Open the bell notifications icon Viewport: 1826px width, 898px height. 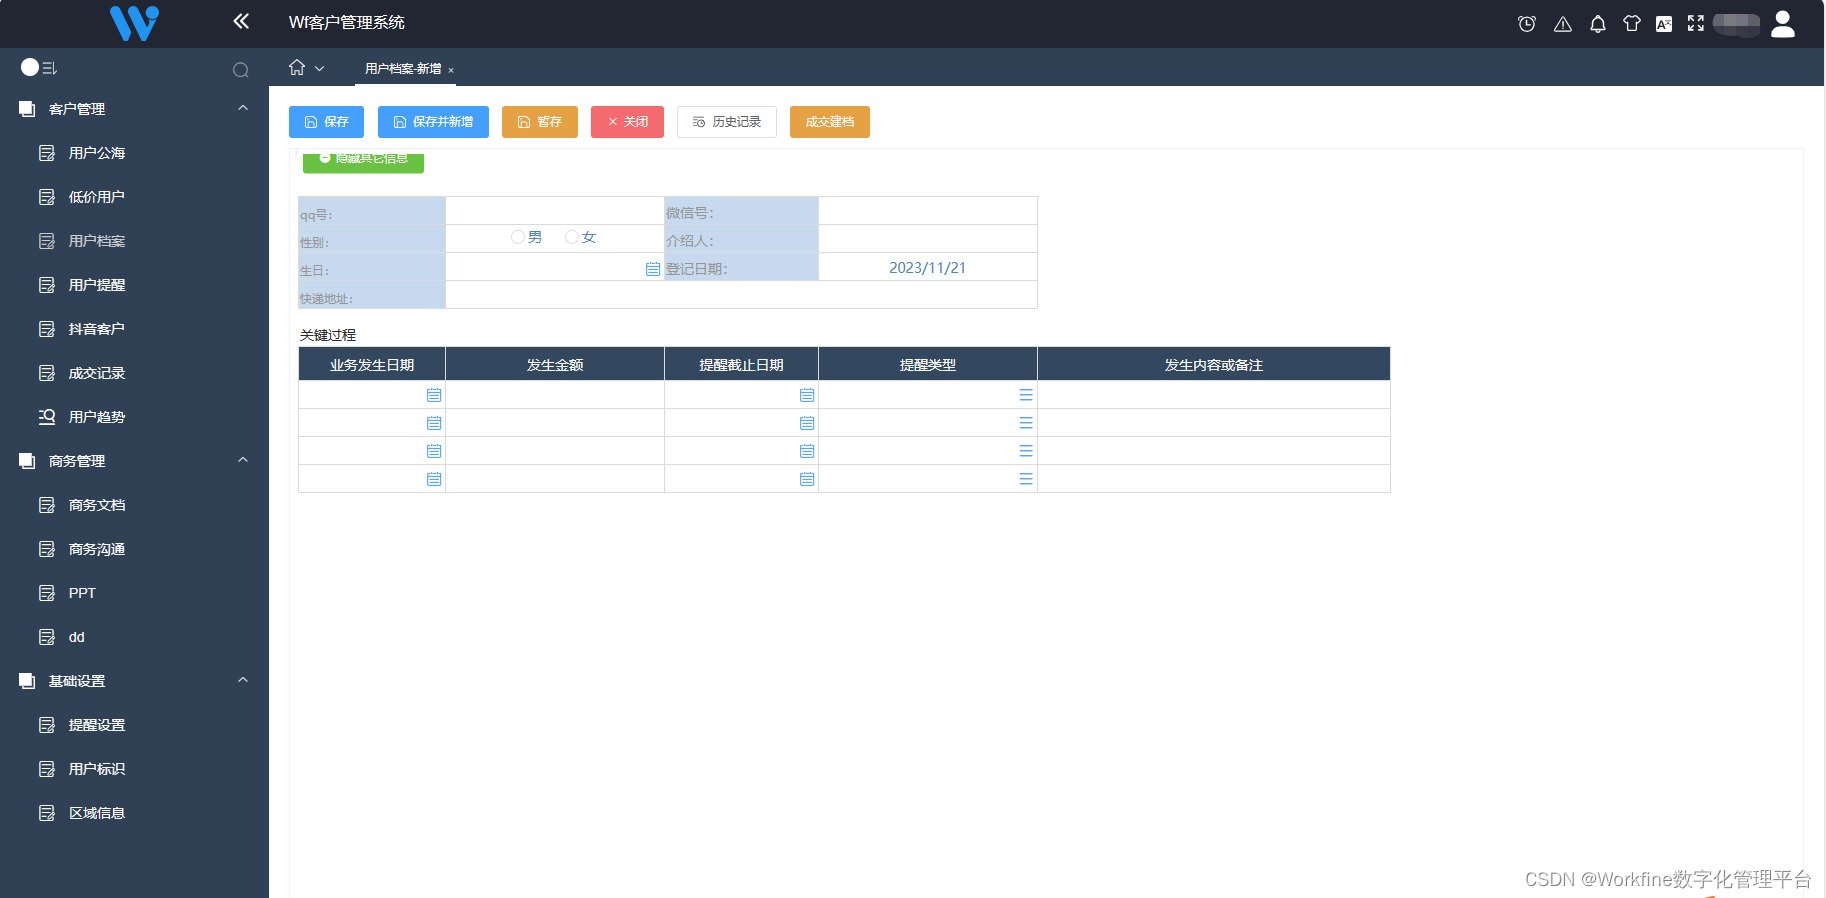click(x=1598, y=23)
